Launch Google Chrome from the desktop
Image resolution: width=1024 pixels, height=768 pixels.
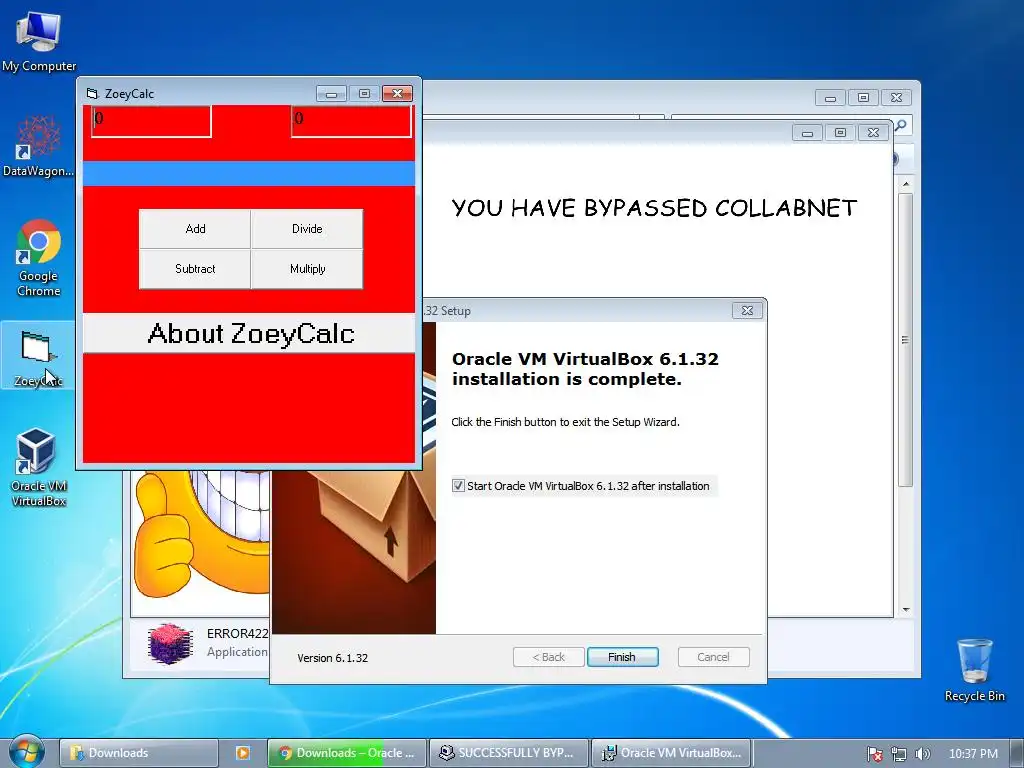[x=38, y=258]
